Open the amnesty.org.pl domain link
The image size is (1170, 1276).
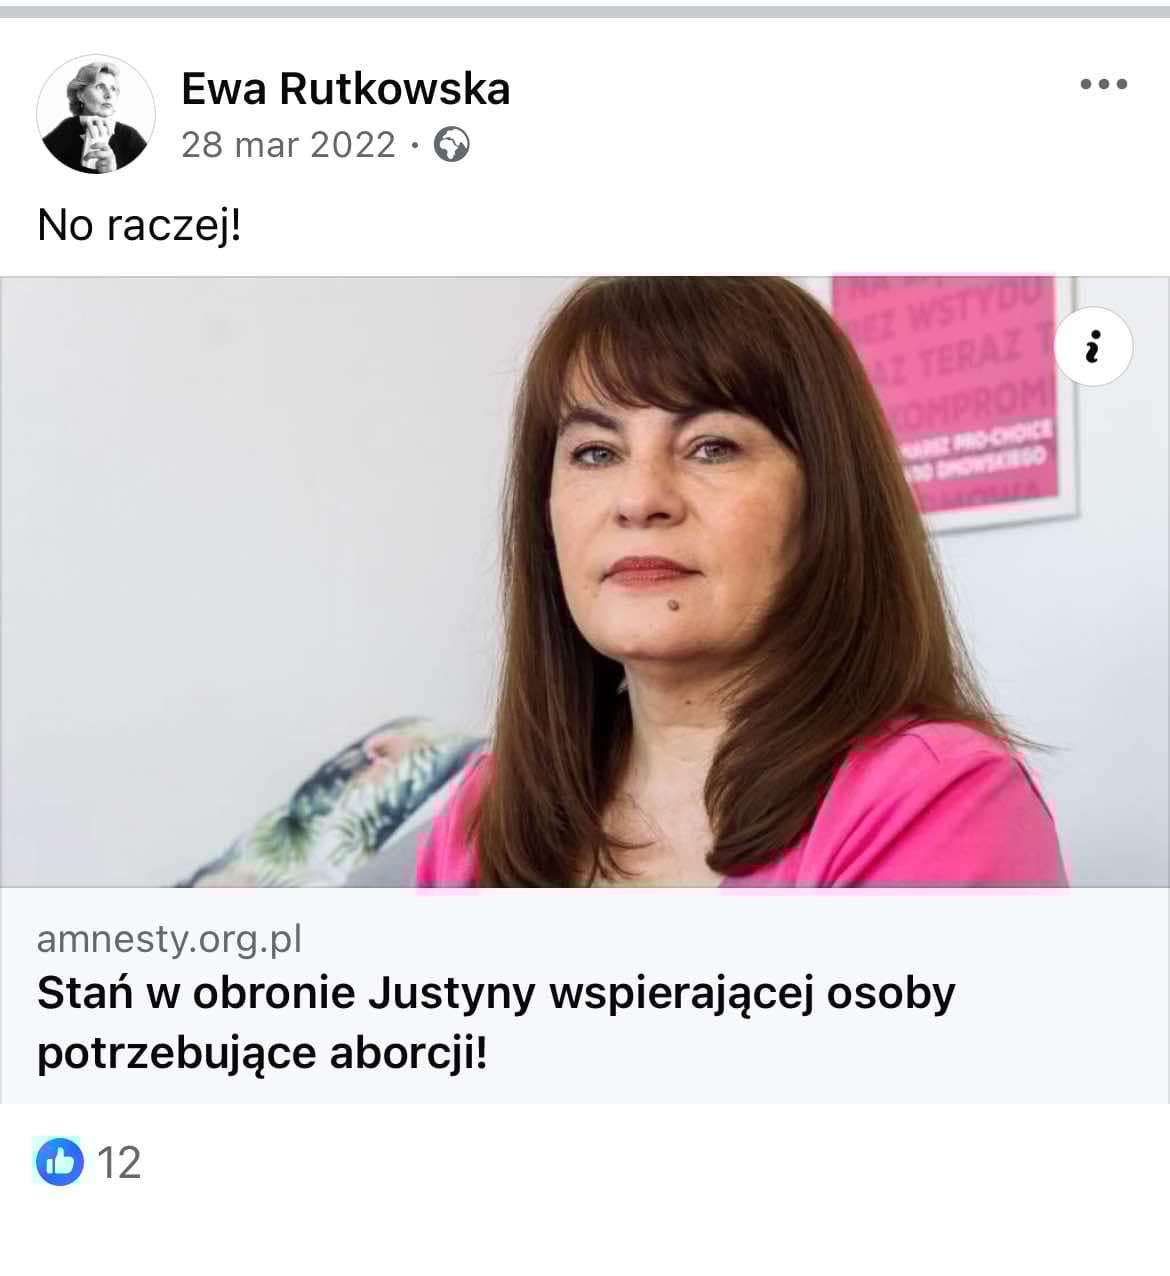pyautogui.click(x=169, y=939)
